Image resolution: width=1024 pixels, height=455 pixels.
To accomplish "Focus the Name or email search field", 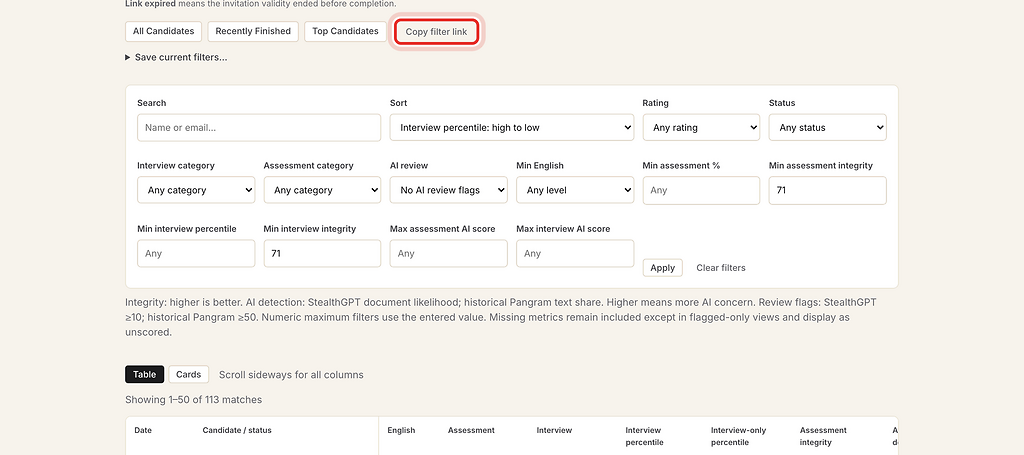I will point(259,128).
